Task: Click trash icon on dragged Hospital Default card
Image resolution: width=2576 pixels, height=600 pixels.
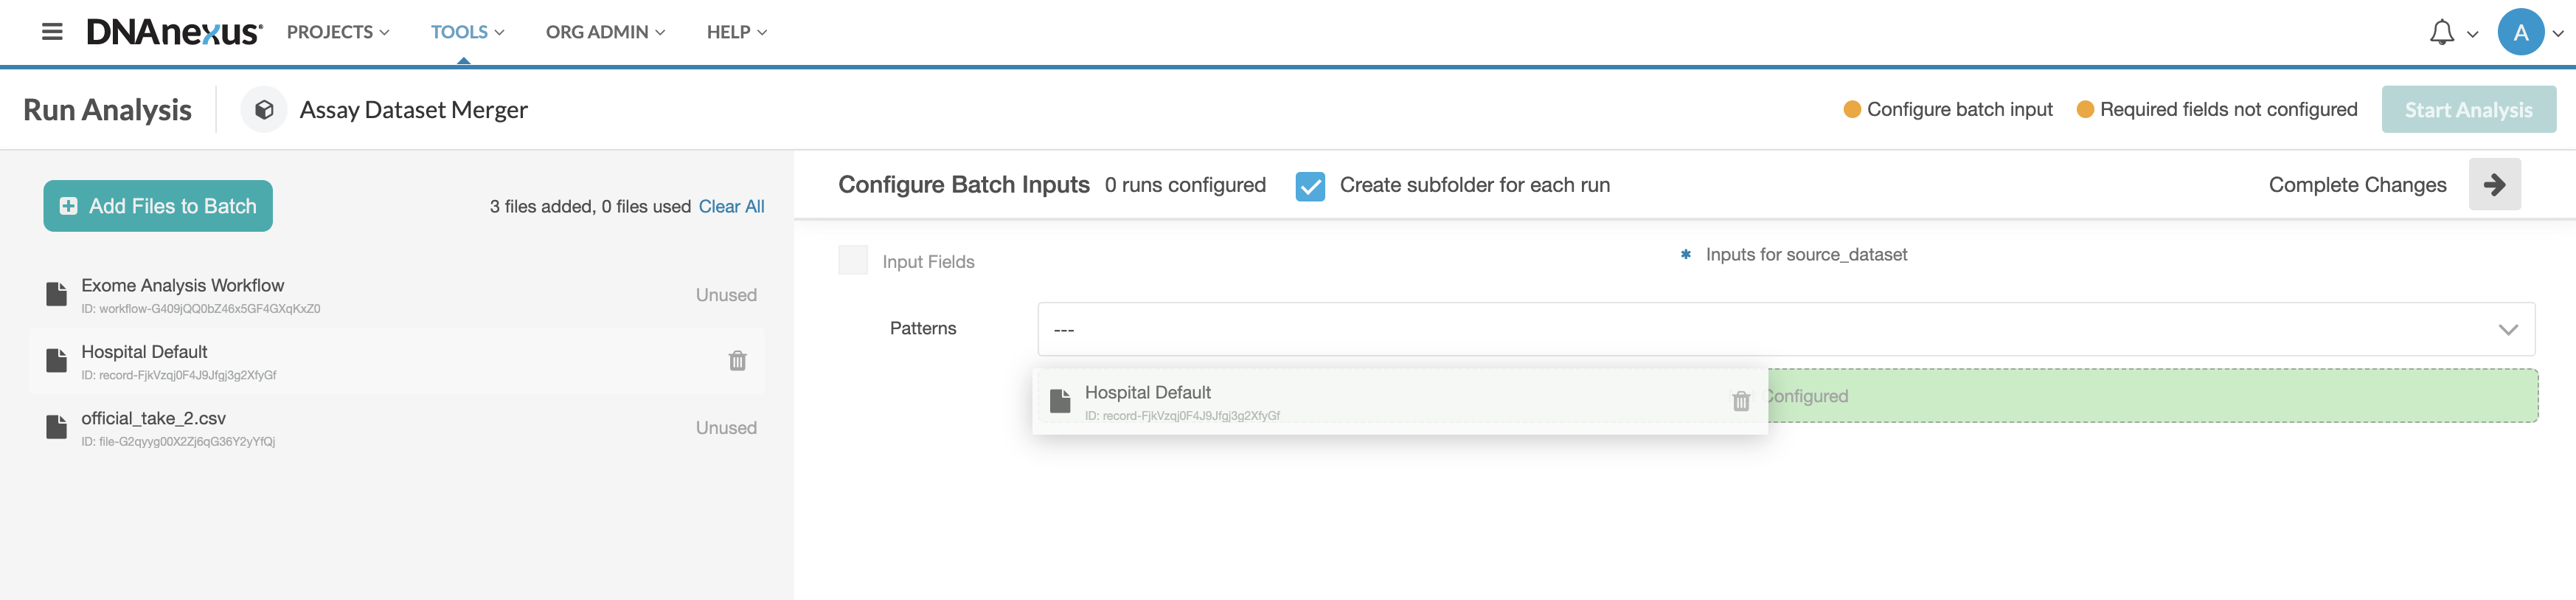Action: 1741,401
